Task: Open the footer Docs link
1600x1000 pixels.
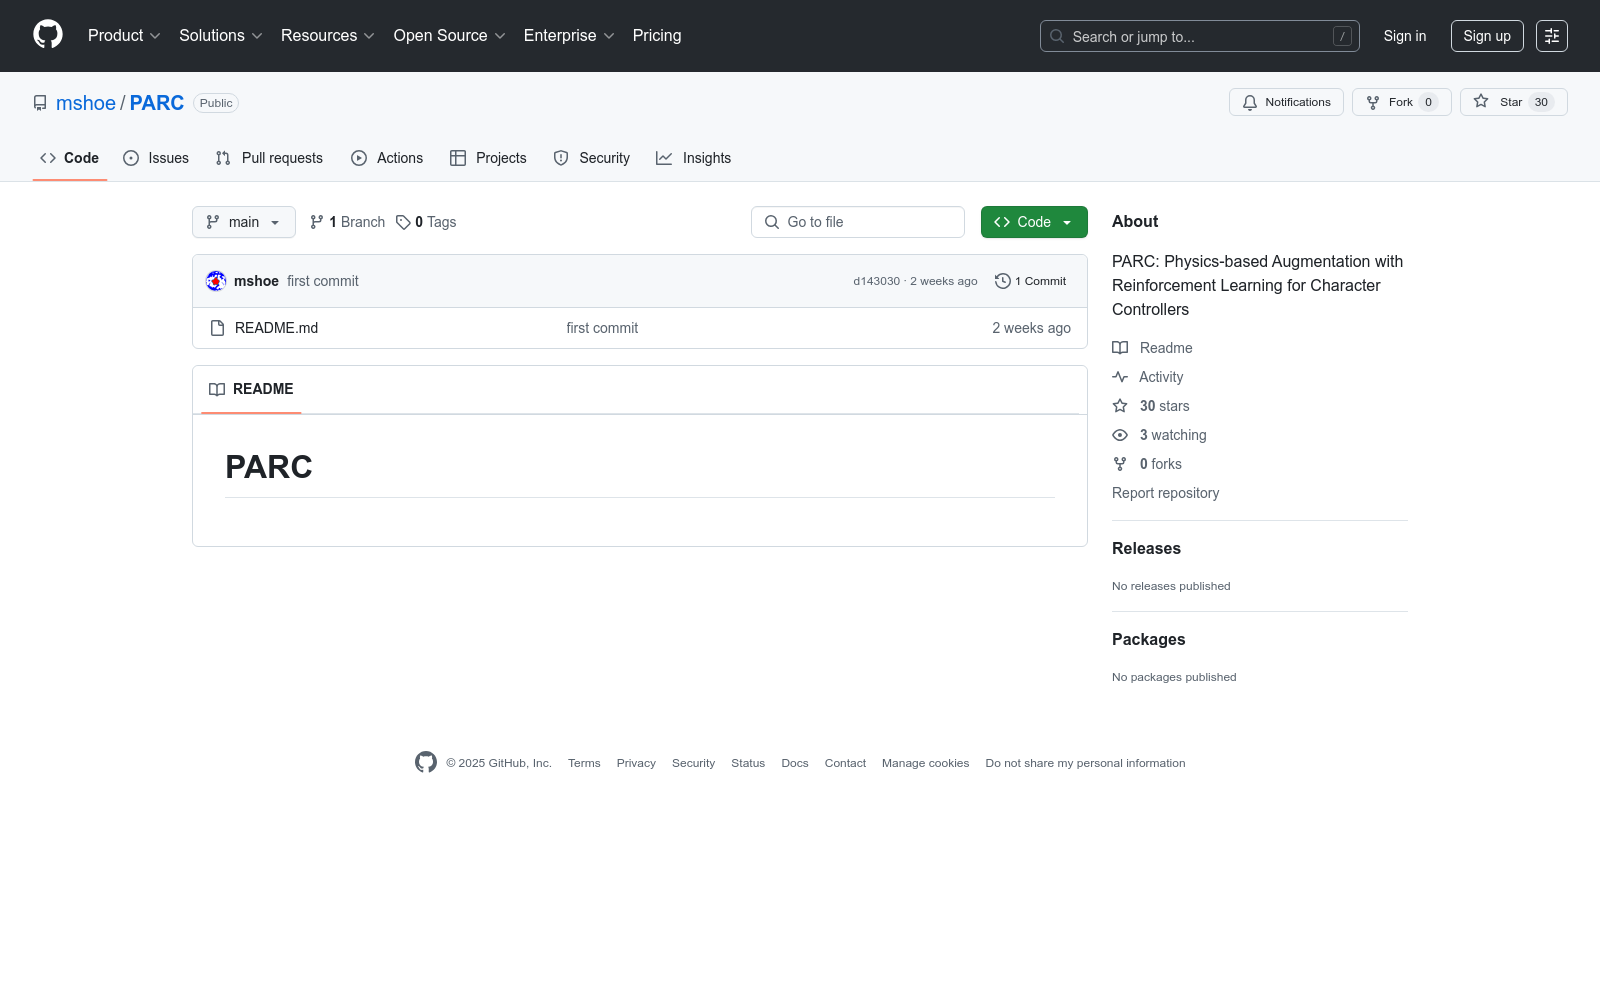Action: point(795,763)
